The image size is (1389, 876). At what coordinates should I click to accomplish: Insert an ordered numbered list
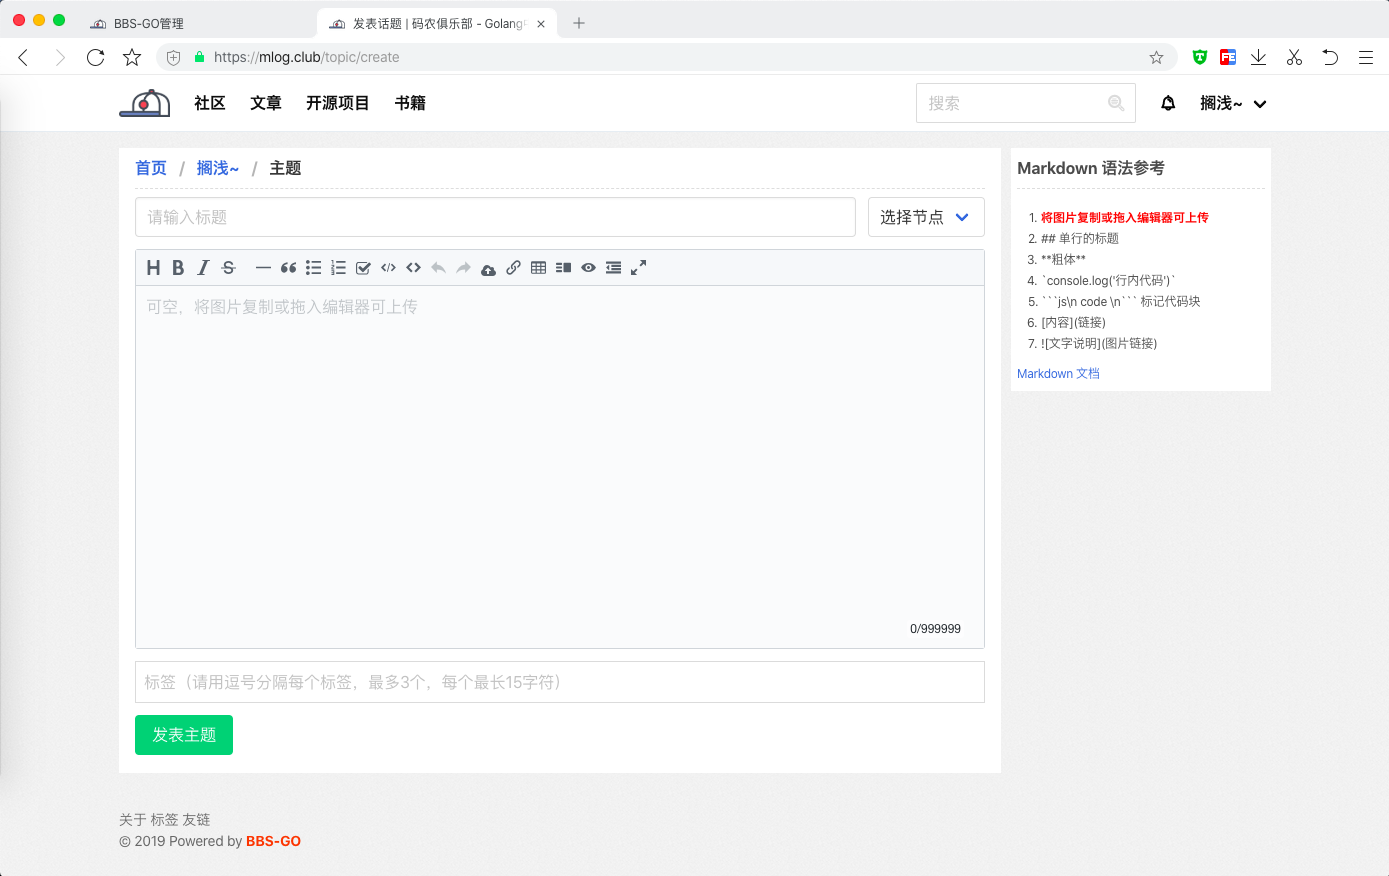pyautogui.click(x=338, y=267)
